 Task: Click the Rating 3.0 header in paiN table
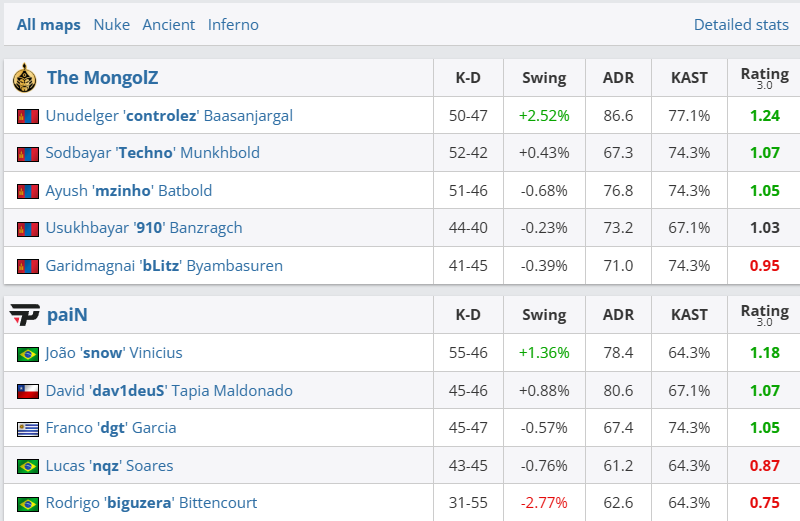coord(764,315)
